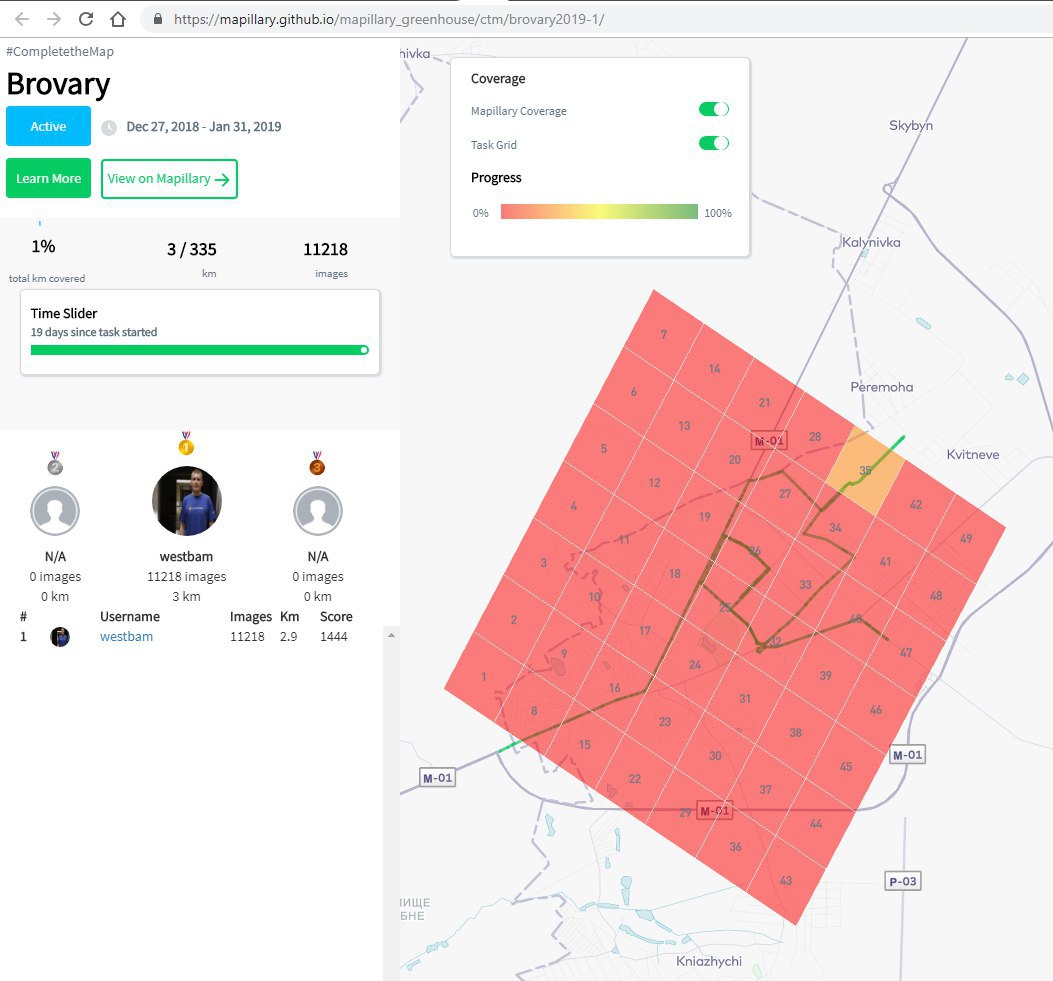Select grid tile 1 on map
Image resolution: width=1053 pixels, height=981 pixels.
[x=484, y=677]
